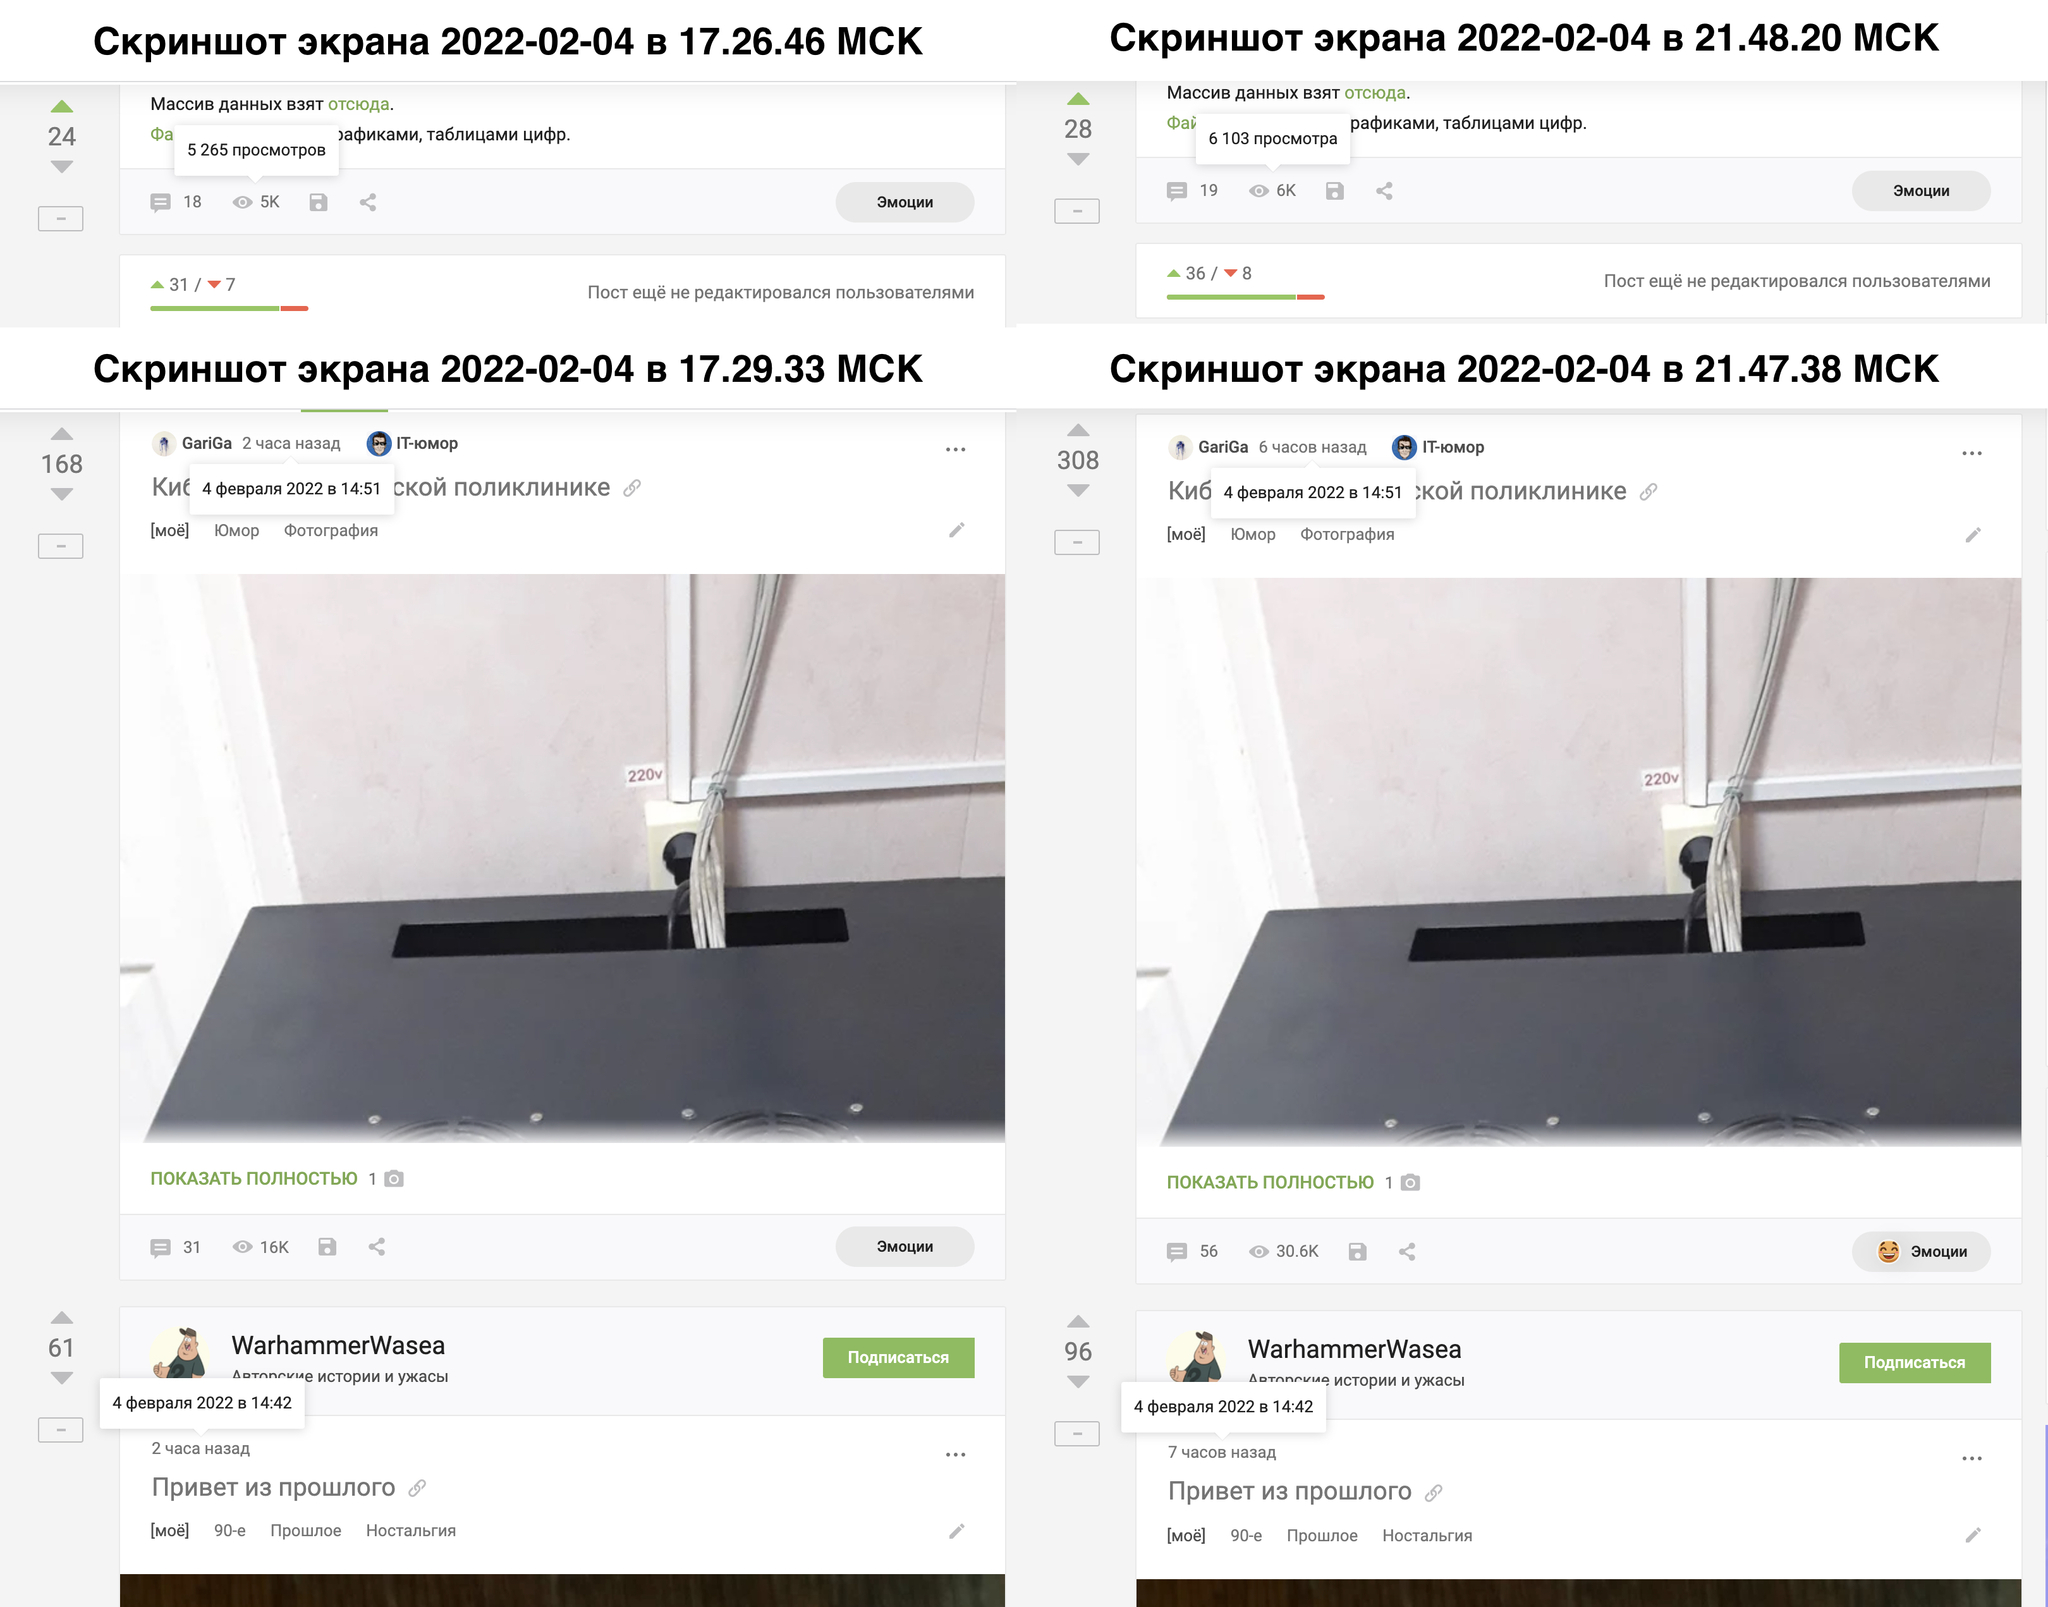Open three-dots menu on the 7 часов назад post
The width and height of the screenshot is (2048, 1607).
pos(1972,1458)
